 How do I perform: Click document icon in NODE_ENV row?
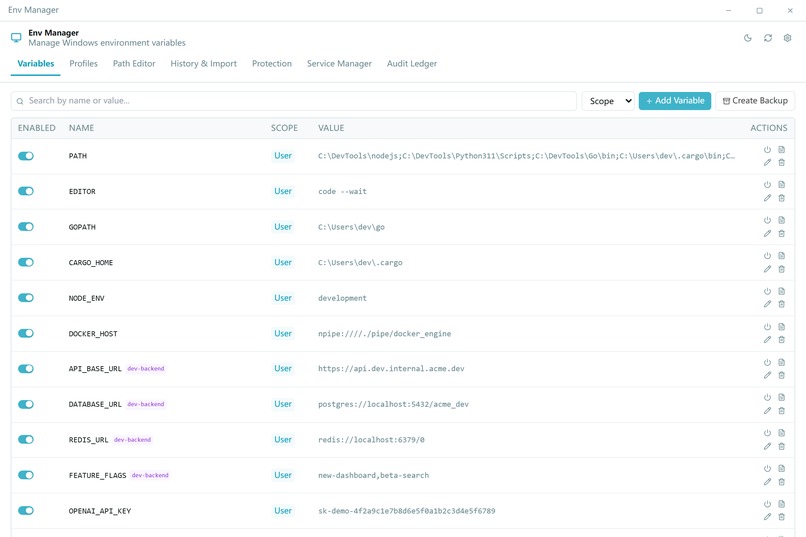click(781, 291)
